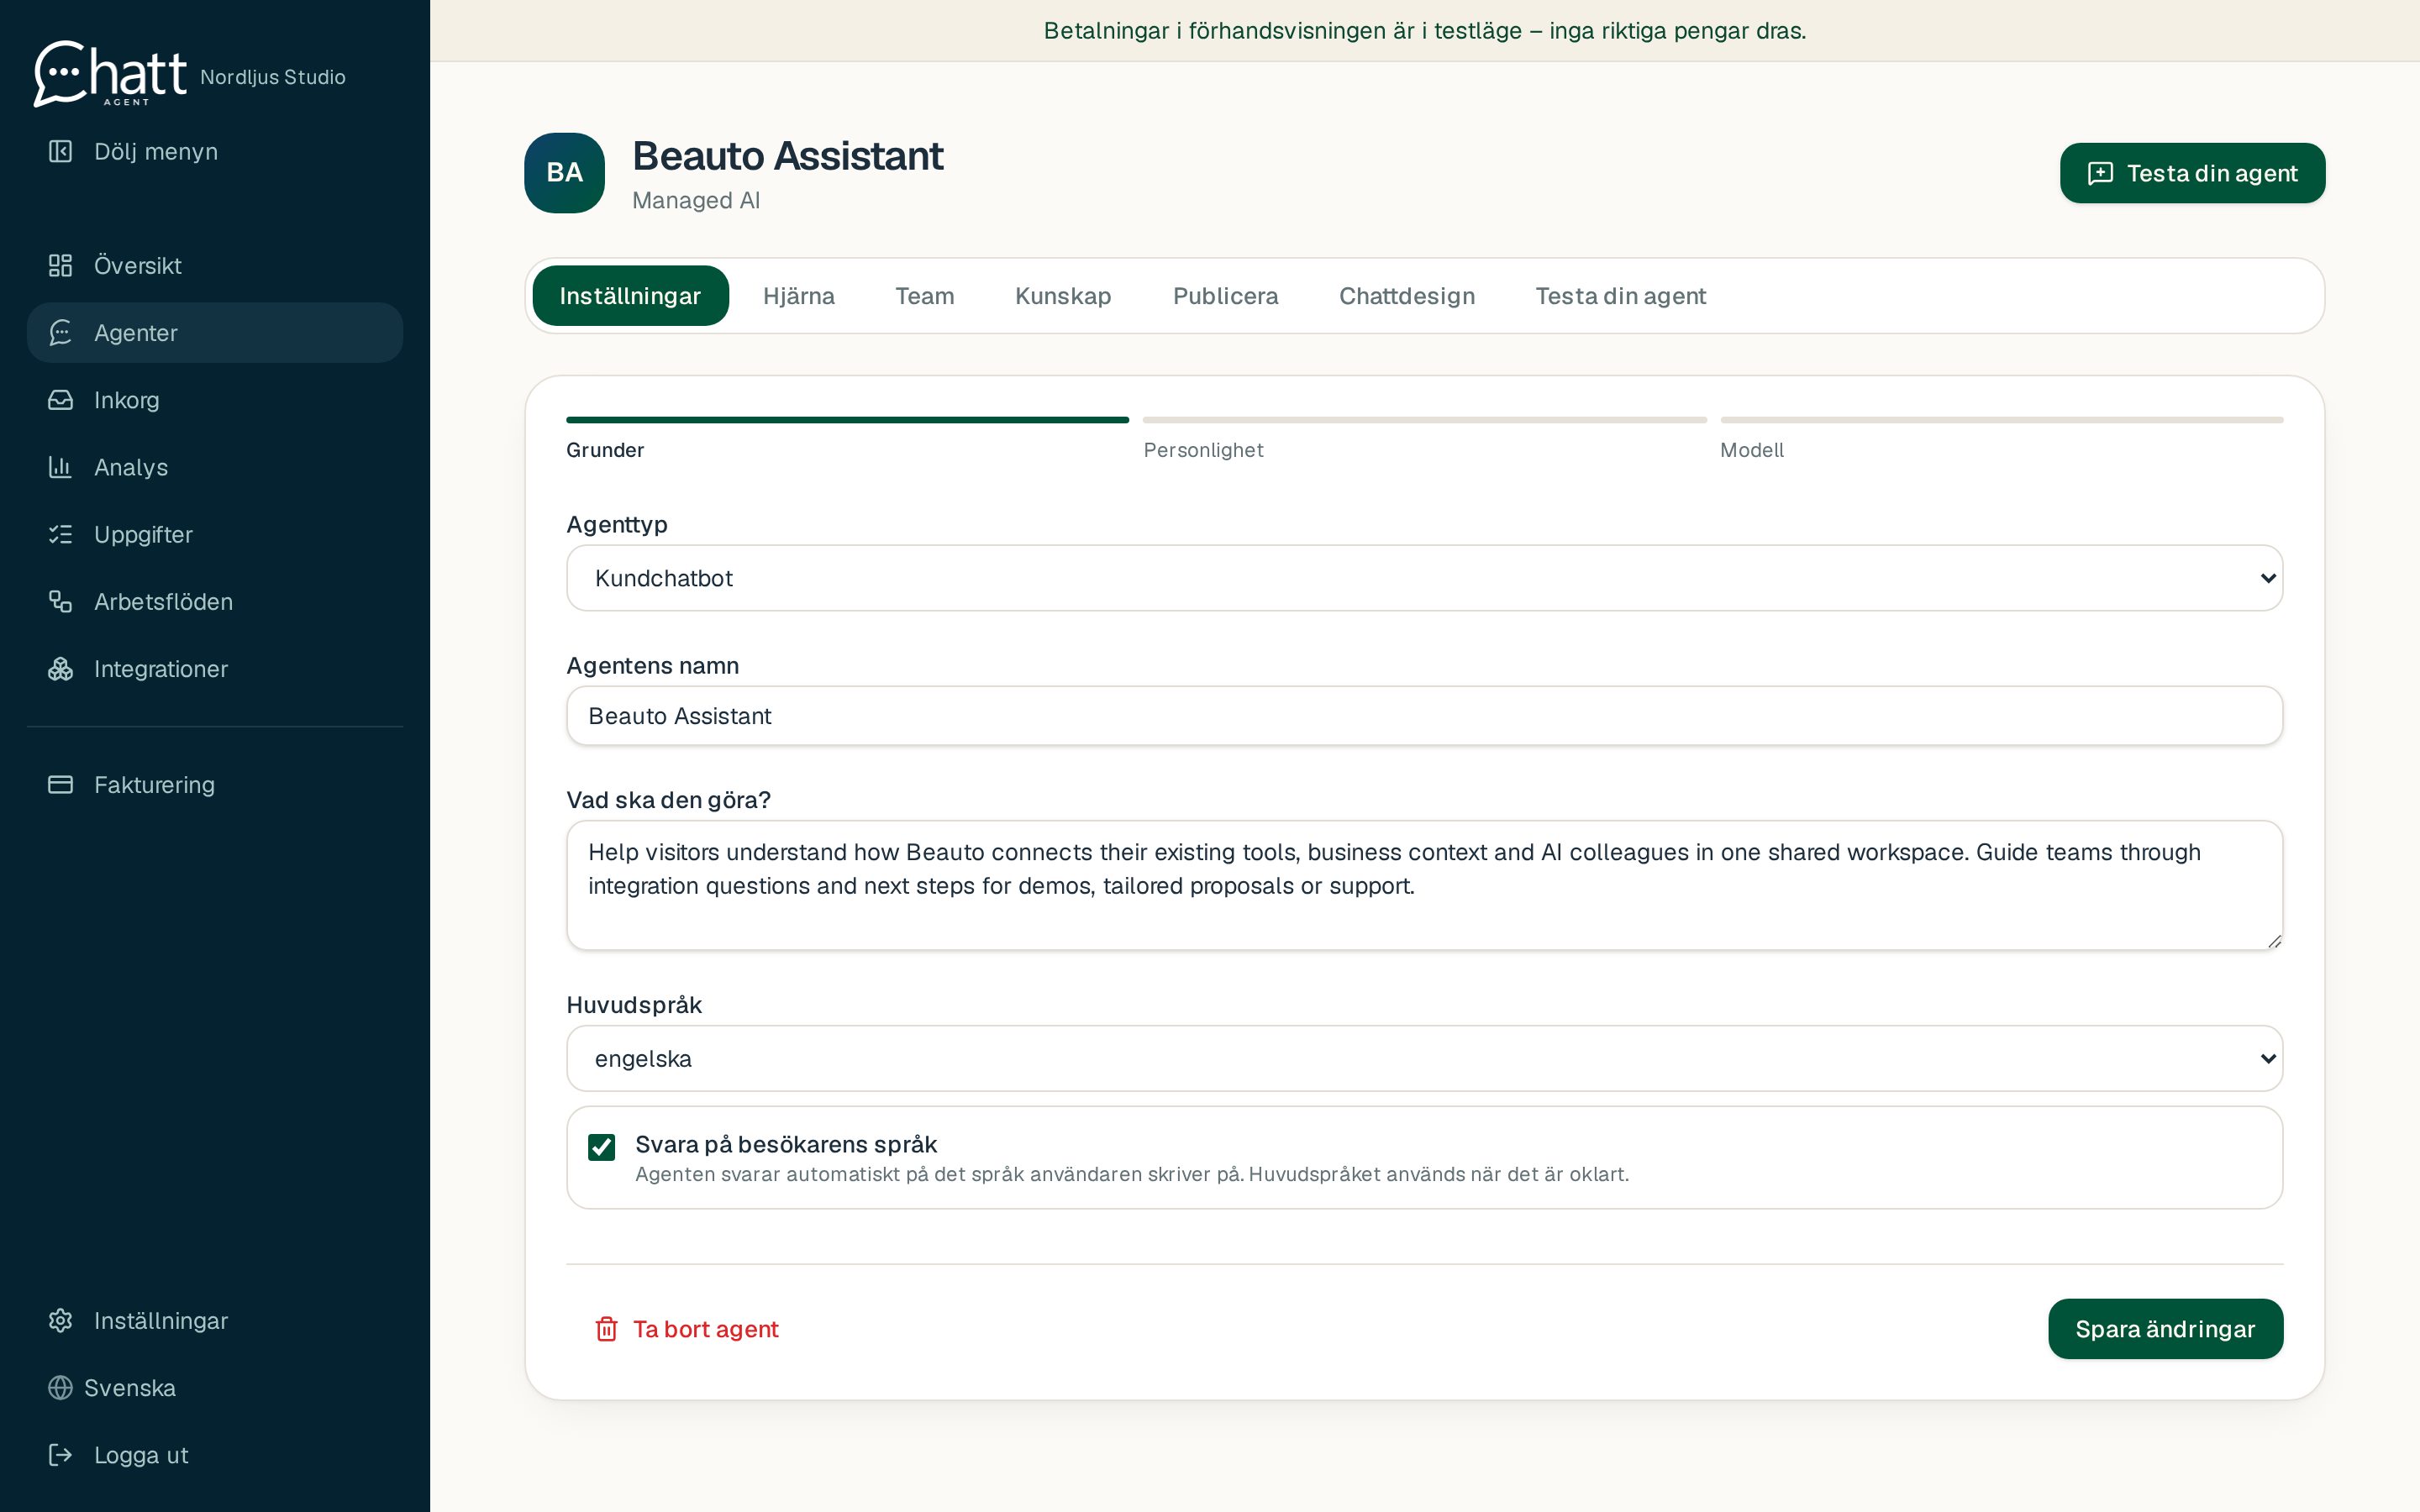
Task: Click the test mode payments banner text
Action: click(1424, 31)
